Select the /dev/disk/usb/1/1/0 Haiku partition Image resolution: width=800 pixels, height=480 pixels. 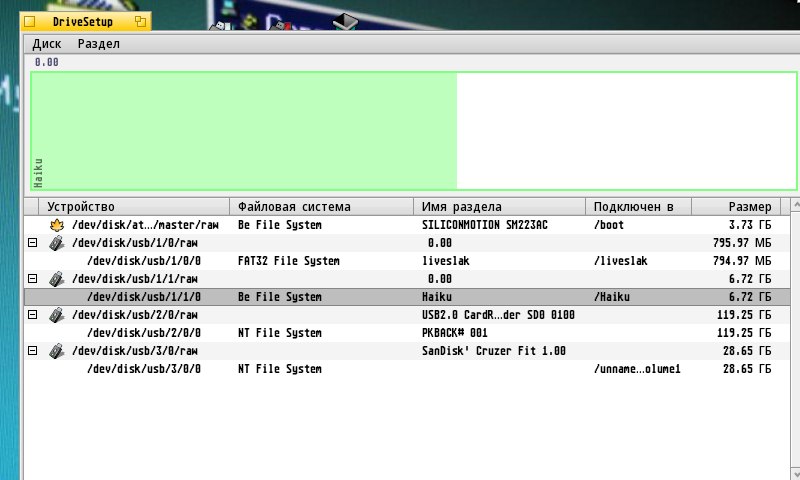[x=407, y=297]
